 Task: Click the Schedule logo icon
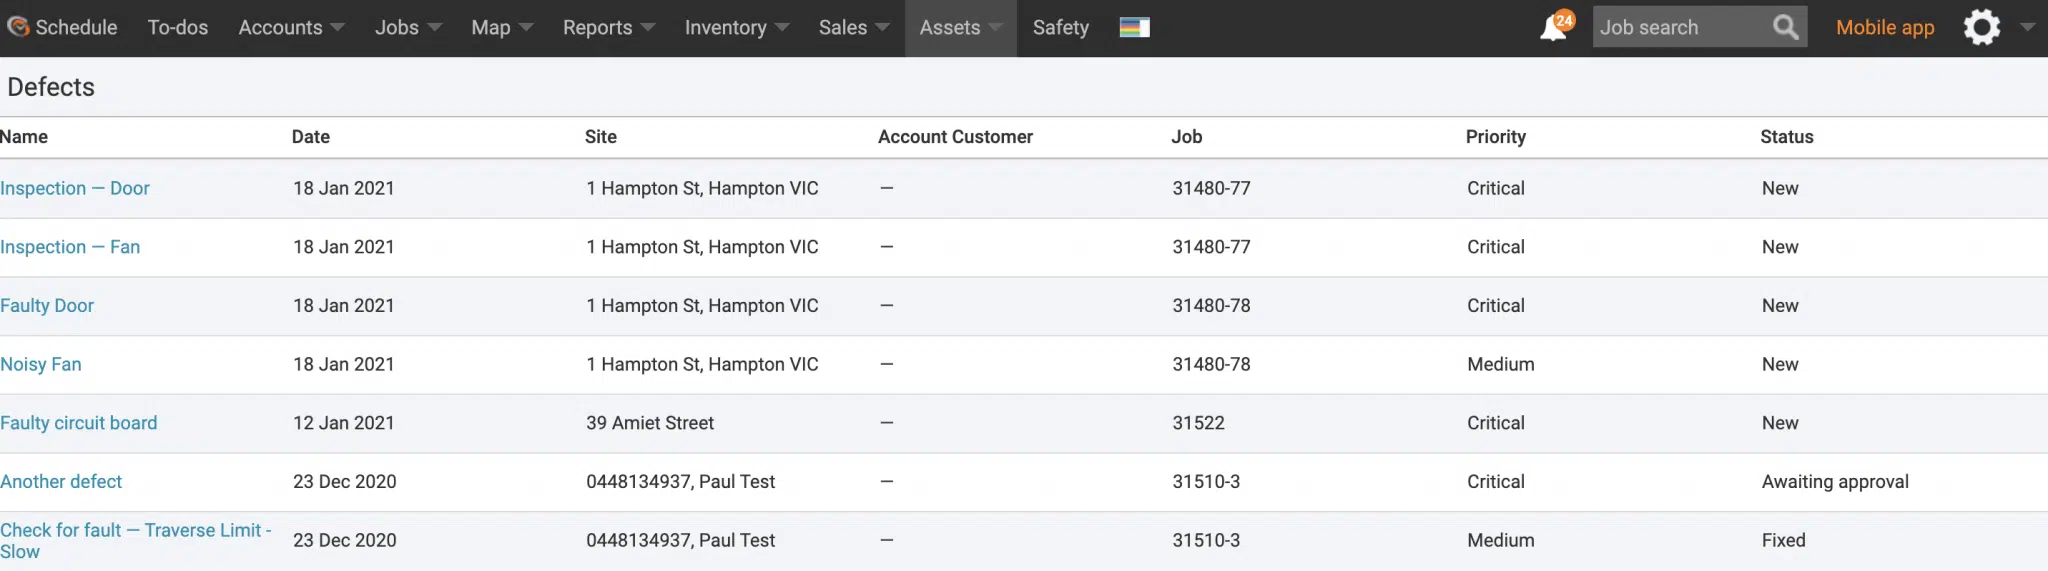pyautogui.click(x=17, y=27)
